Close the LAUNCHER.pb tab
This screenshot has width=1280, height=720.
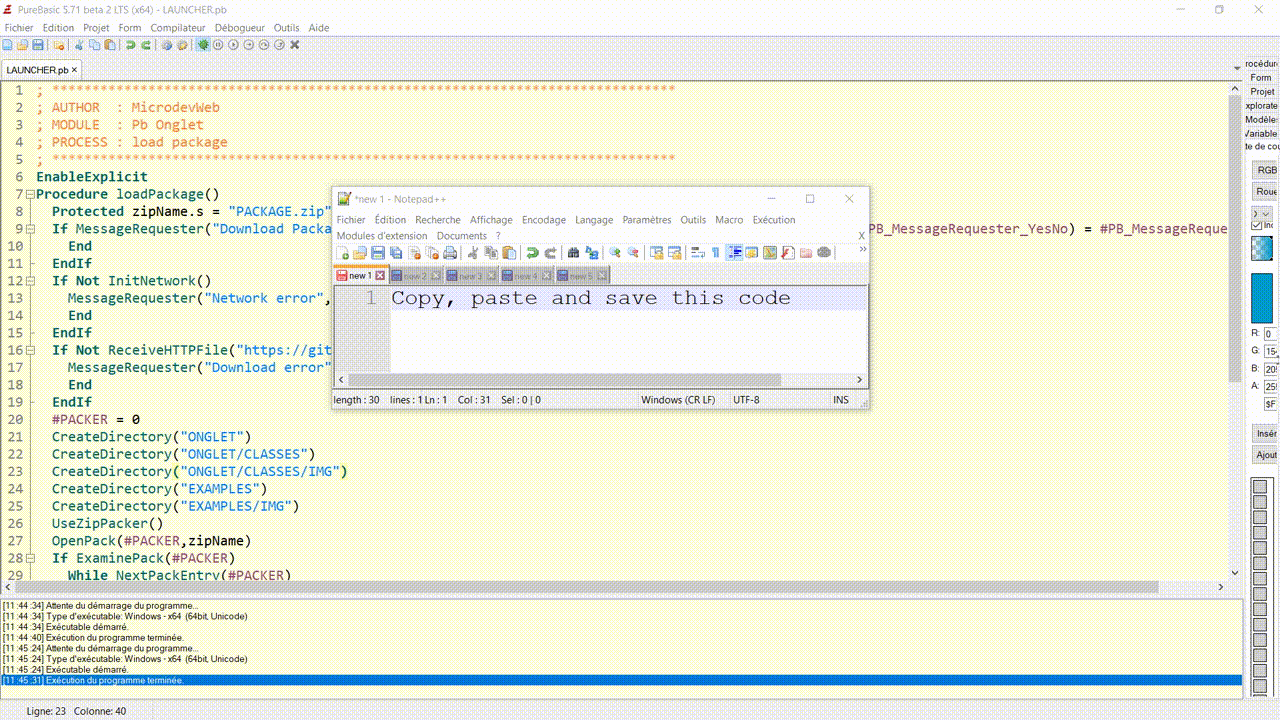pyautogui.click(x=74, y=70)
